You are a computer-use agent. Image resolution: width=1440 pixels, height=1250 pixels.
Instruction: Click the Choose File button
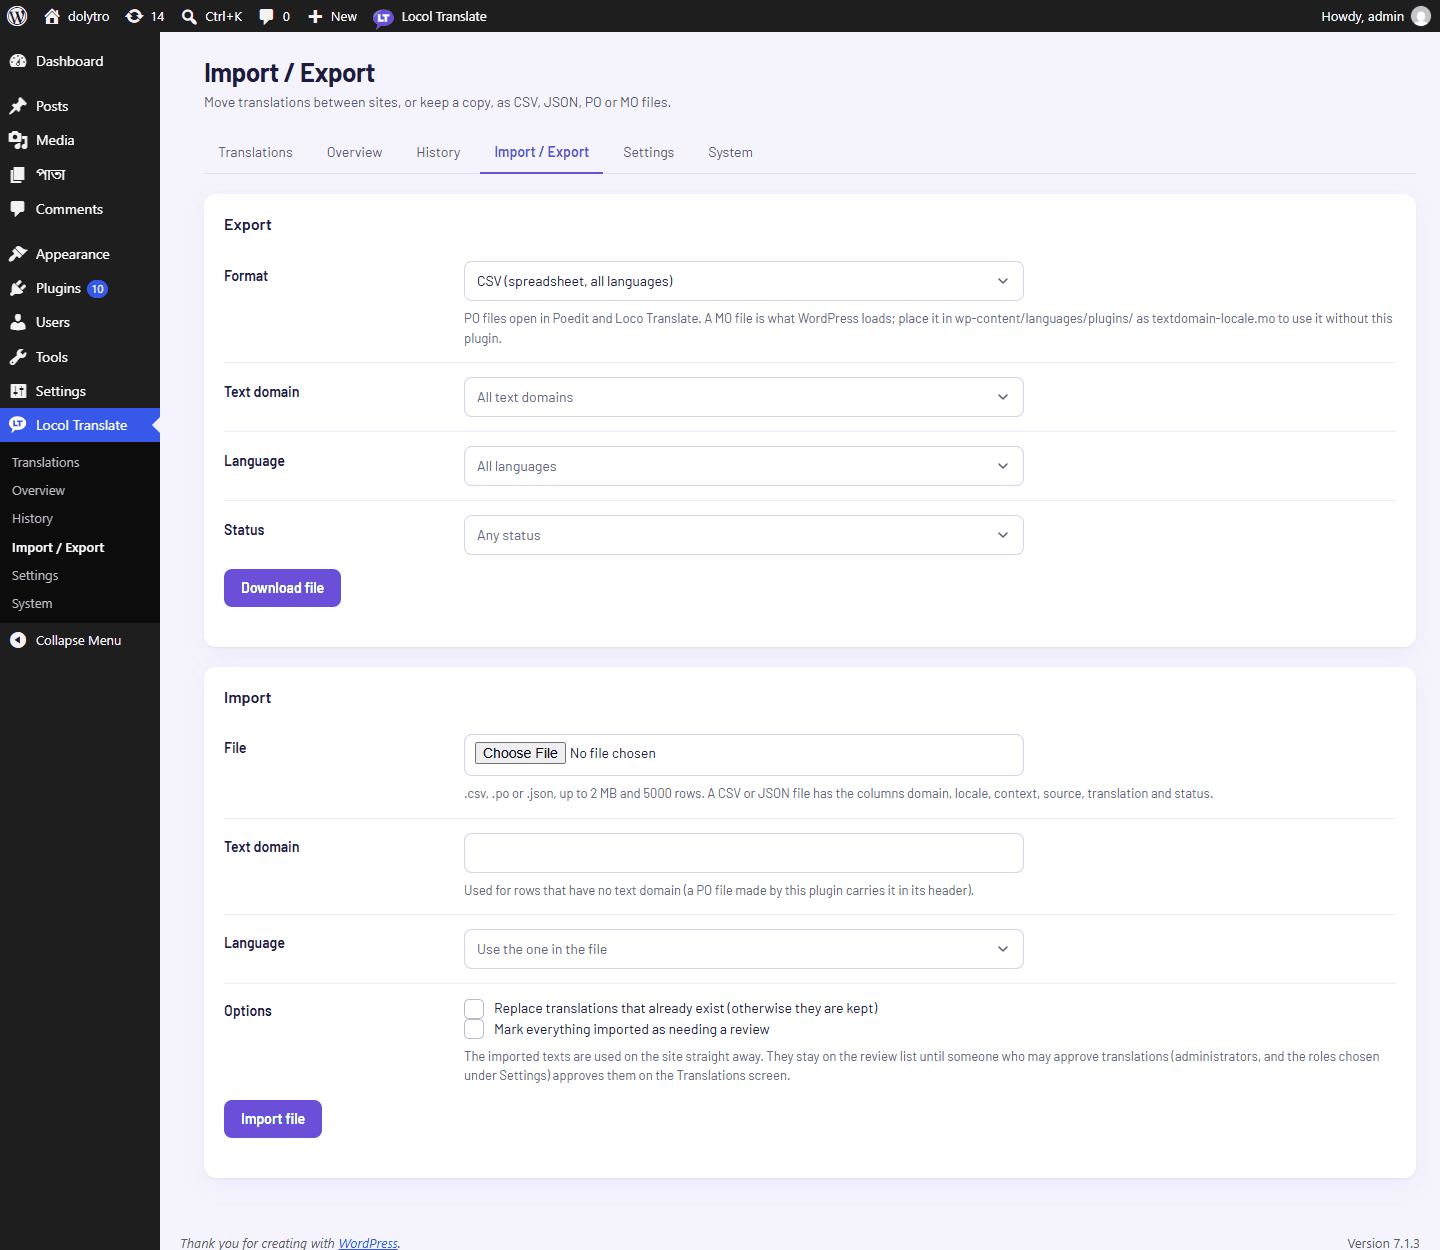(x=520, y=753)
